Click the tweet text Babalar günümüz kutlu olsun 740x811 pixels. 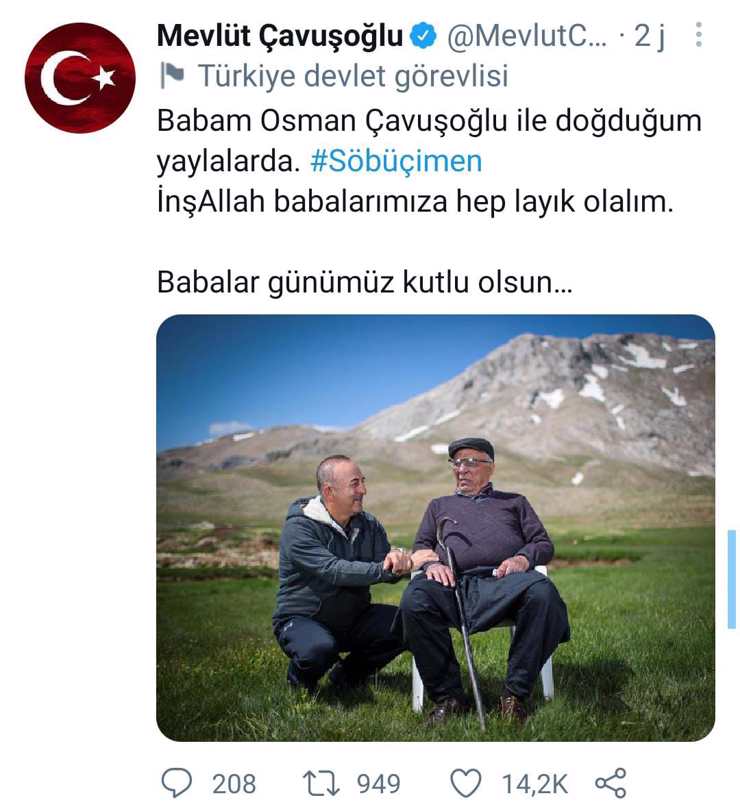coord(365,282)
